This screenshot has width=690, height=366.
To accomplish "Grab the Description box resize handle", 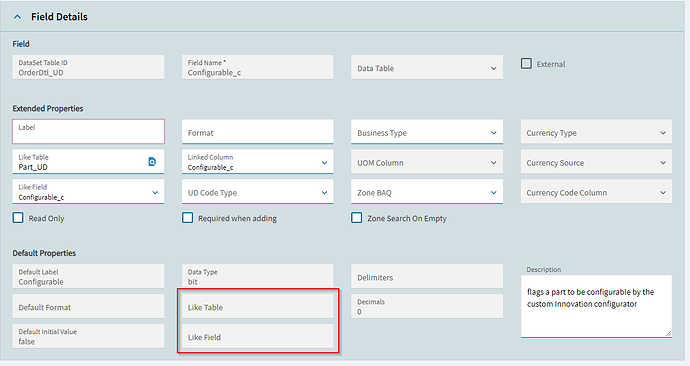I will [668, 333].
